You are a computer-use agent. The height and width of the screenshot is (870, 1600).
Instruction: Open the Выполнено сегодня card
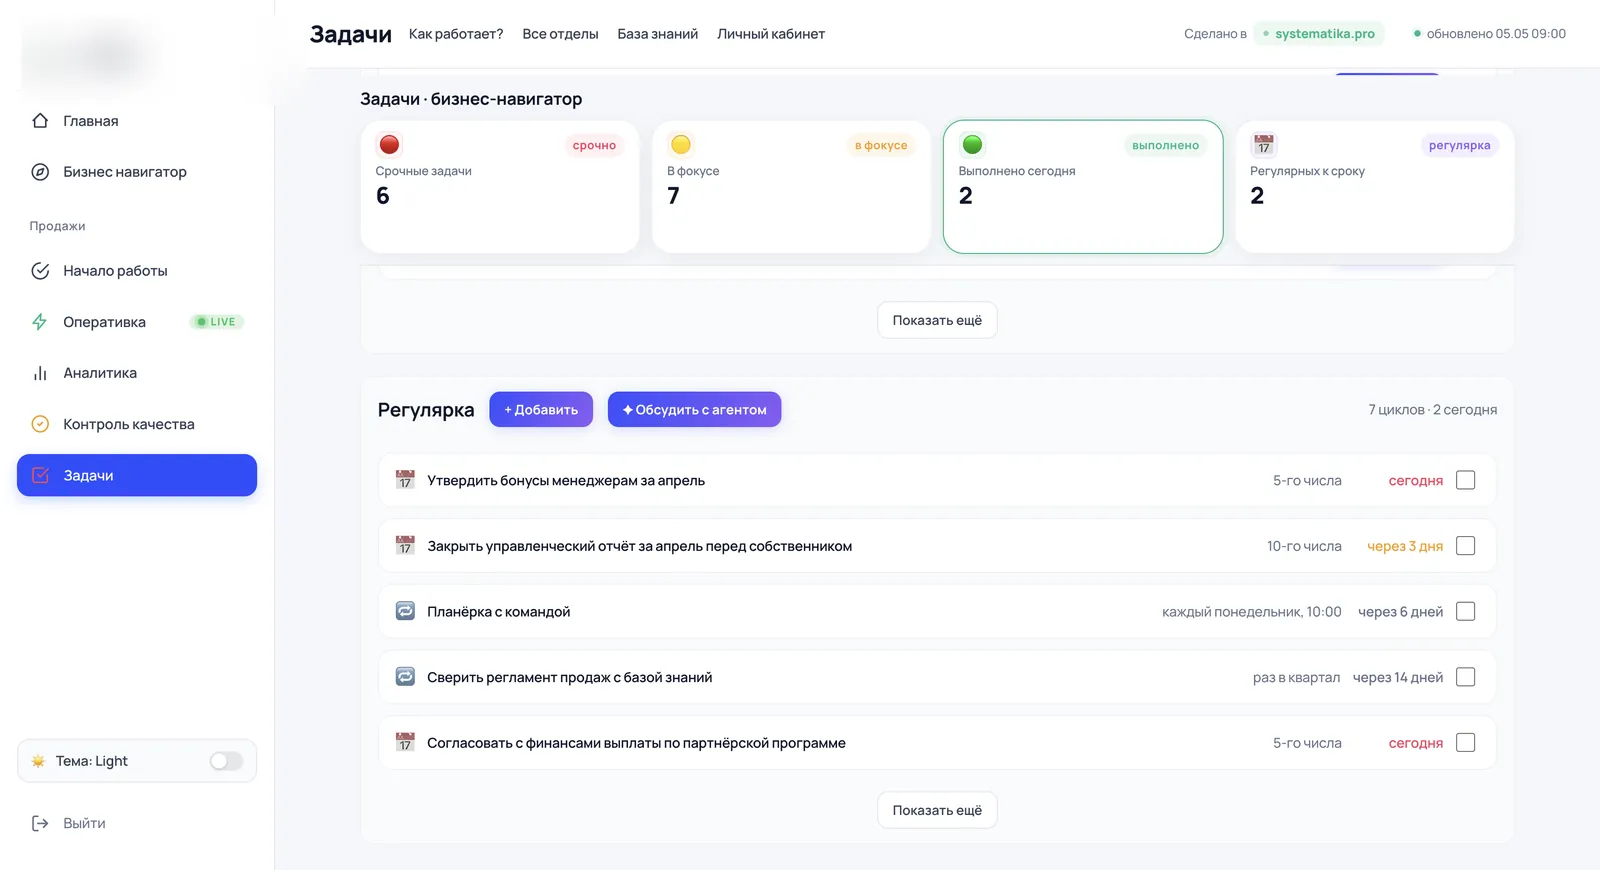tap(1083, 187)
